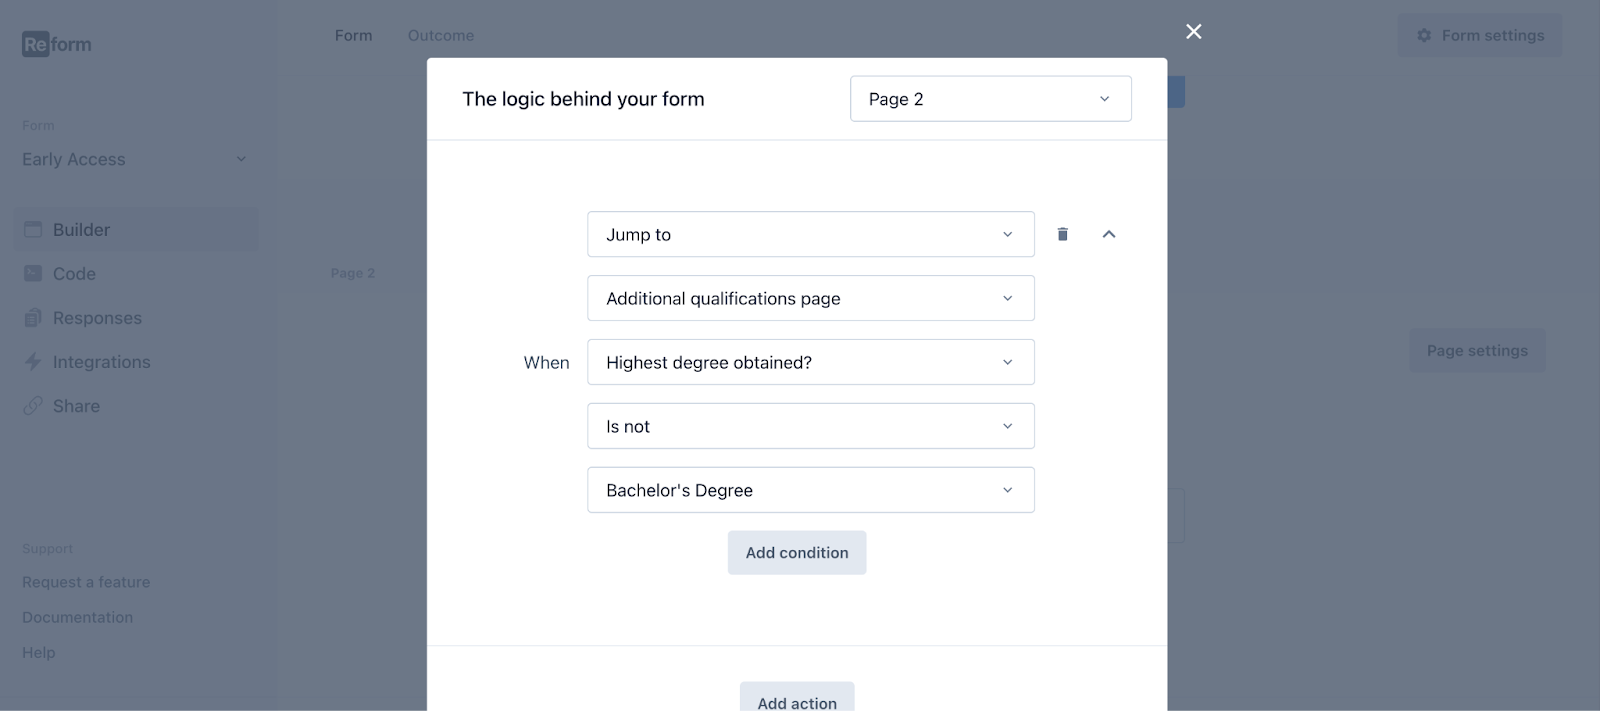Viewport: 1600px width, 711px height.
Task: Delete the Jump to action with trash icon
Action: click(x=1063, y=234)
